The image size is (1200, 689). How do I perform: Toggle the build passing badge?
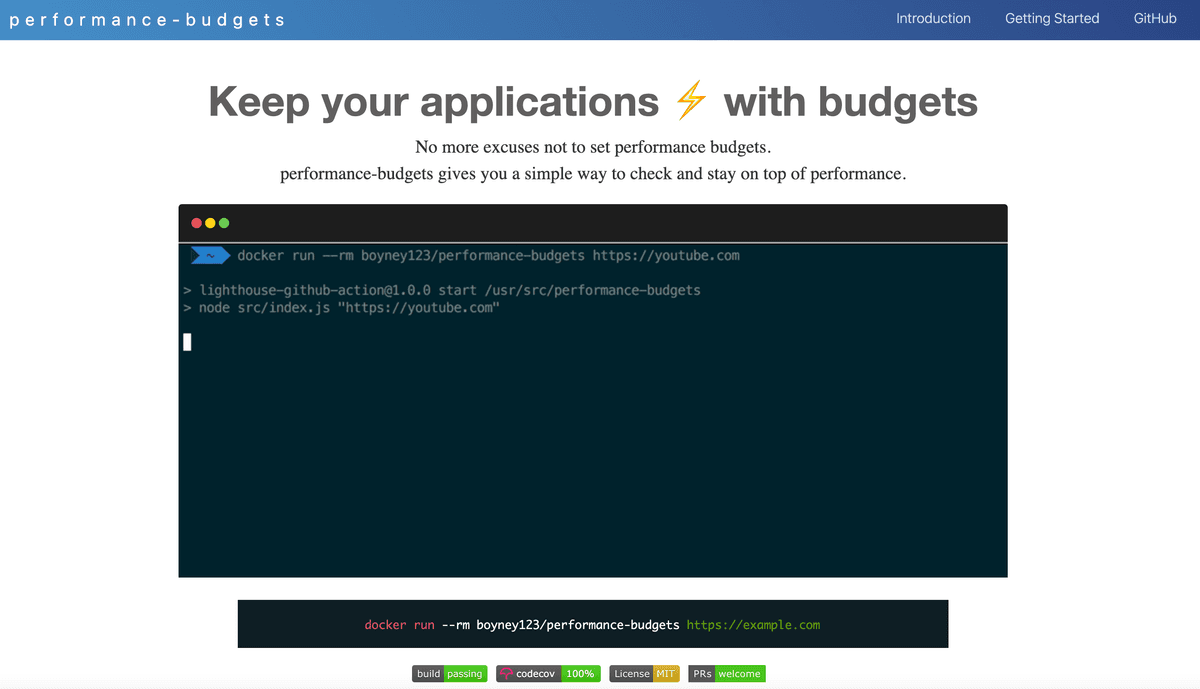click(449, 673)
